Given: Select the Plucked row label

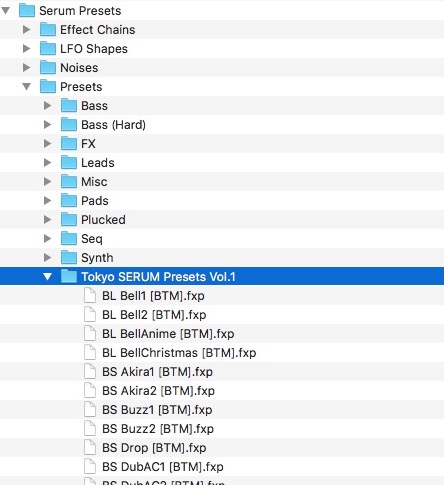Looking at the screenshot, I should pyautogui.click(x=104, y=220).
